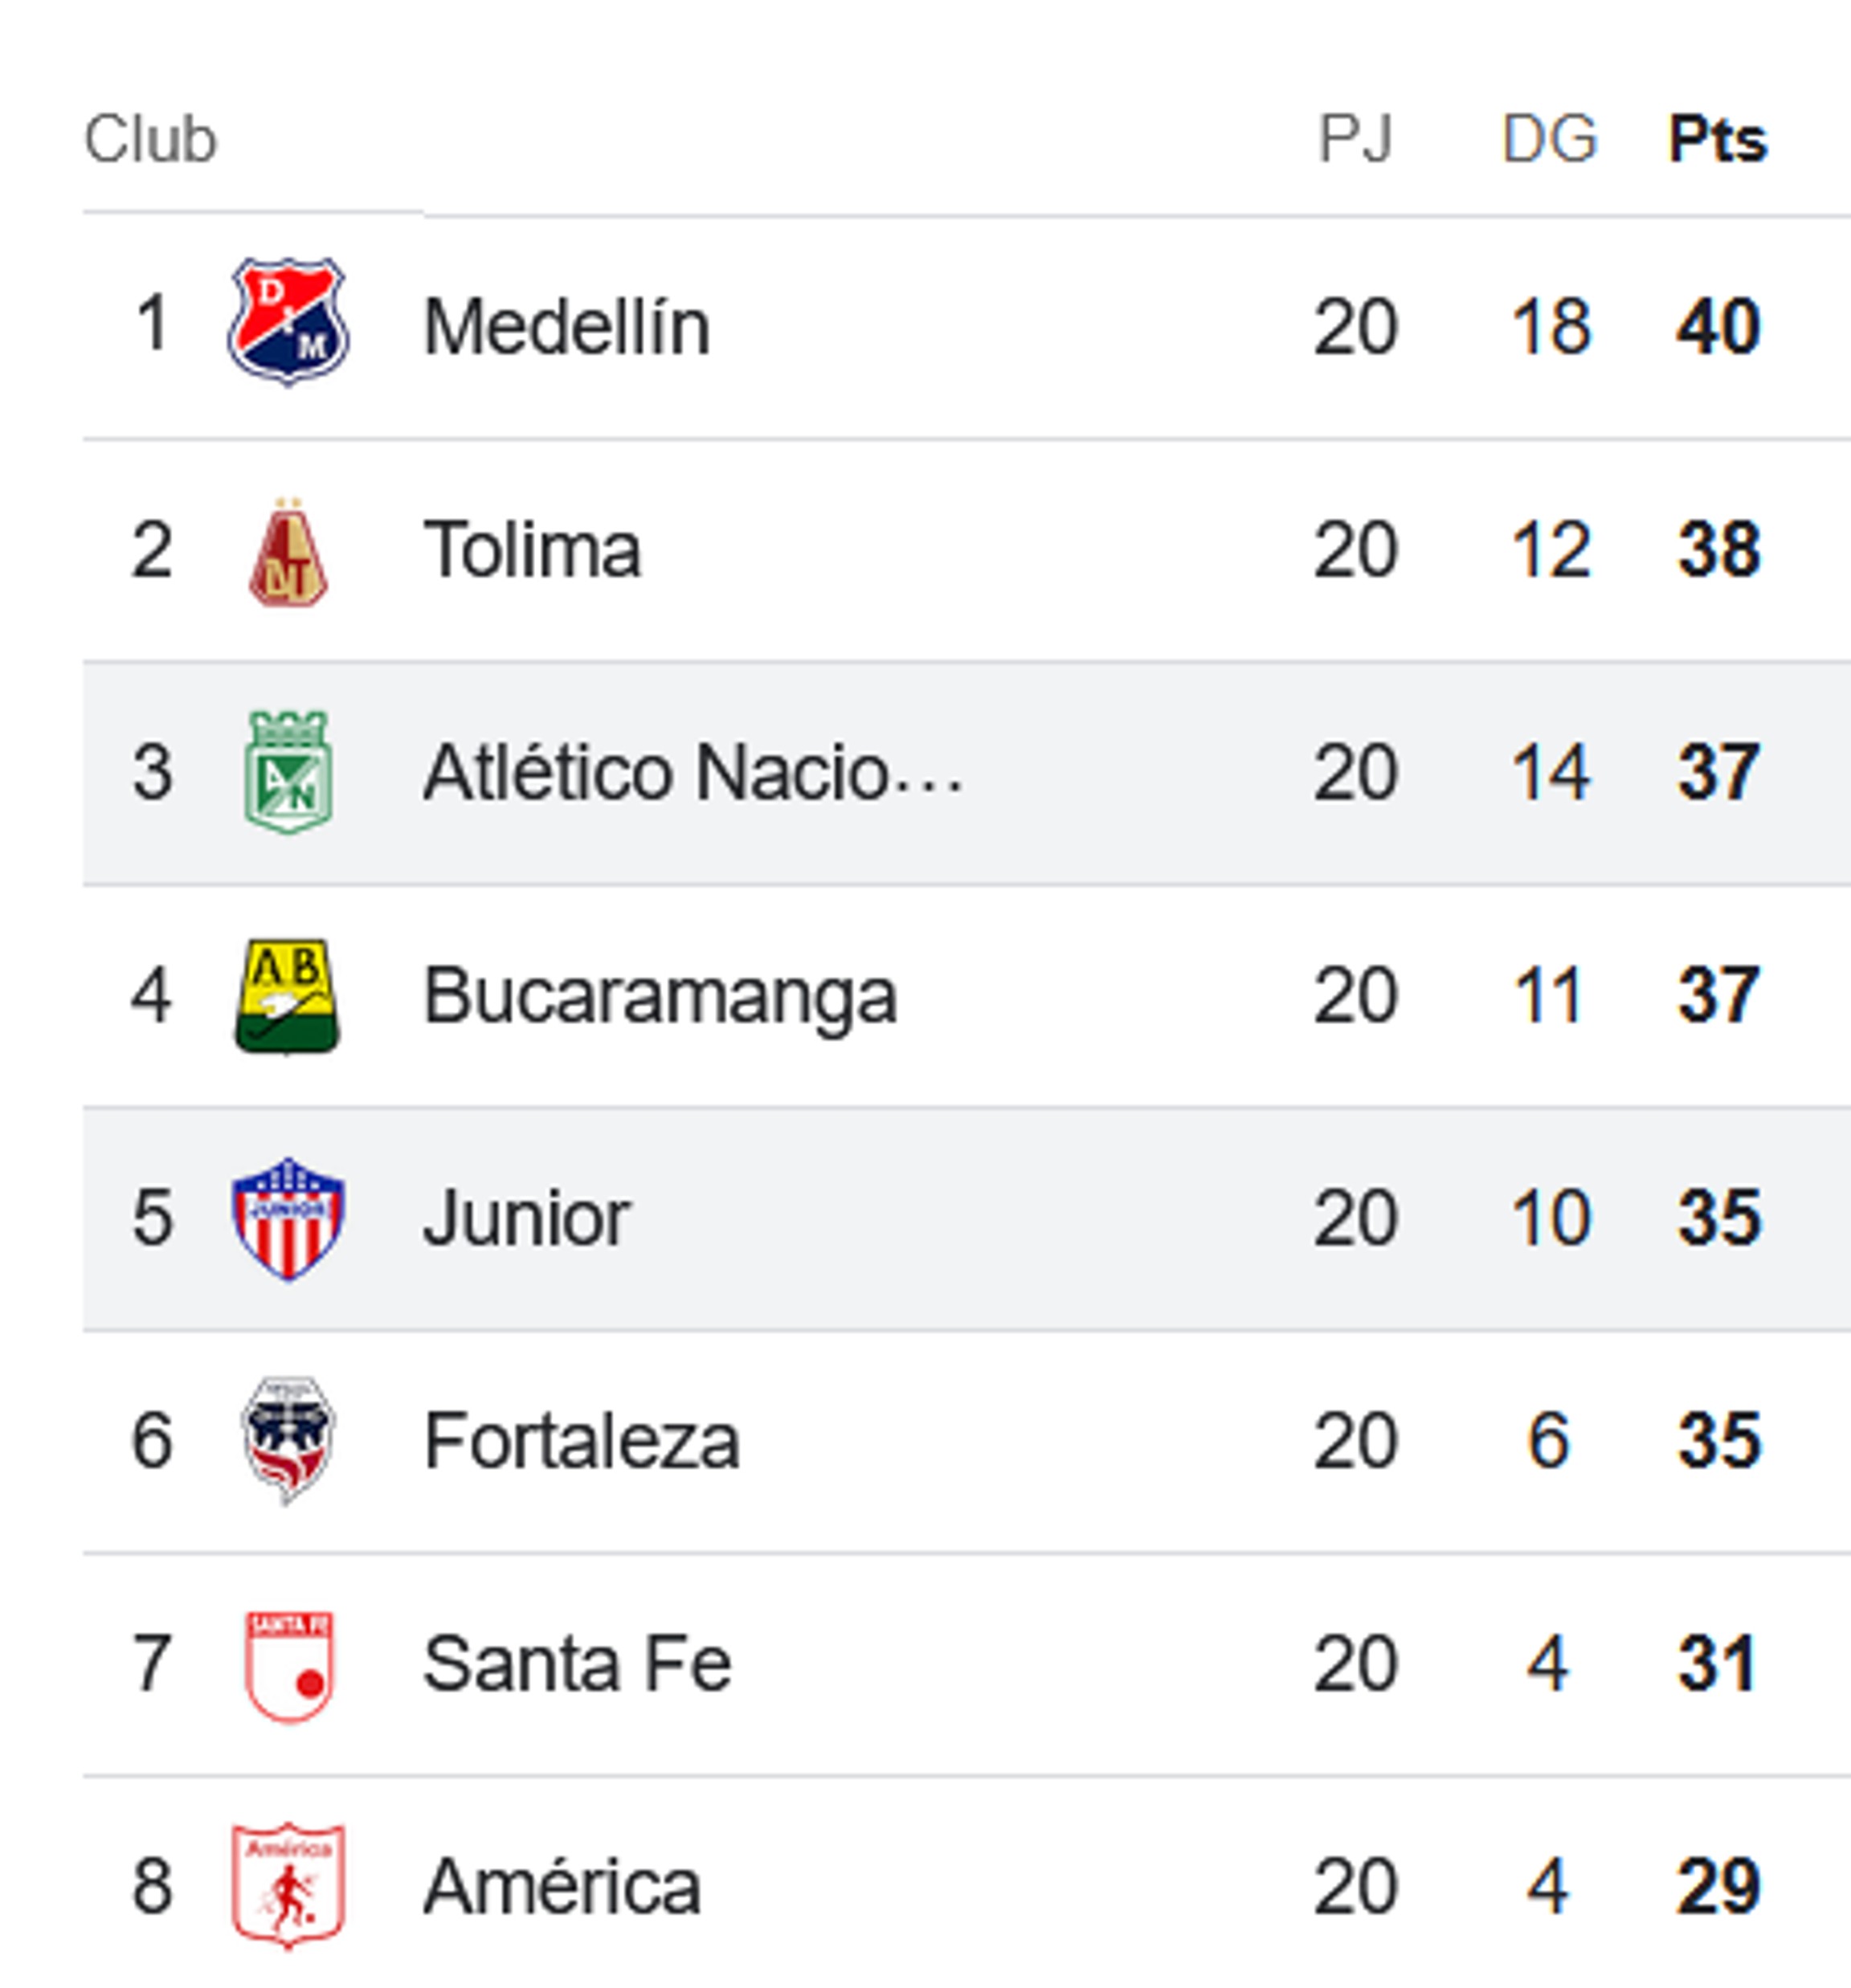
Task: Open the Tolima team name link
Action: coord(532,550)
